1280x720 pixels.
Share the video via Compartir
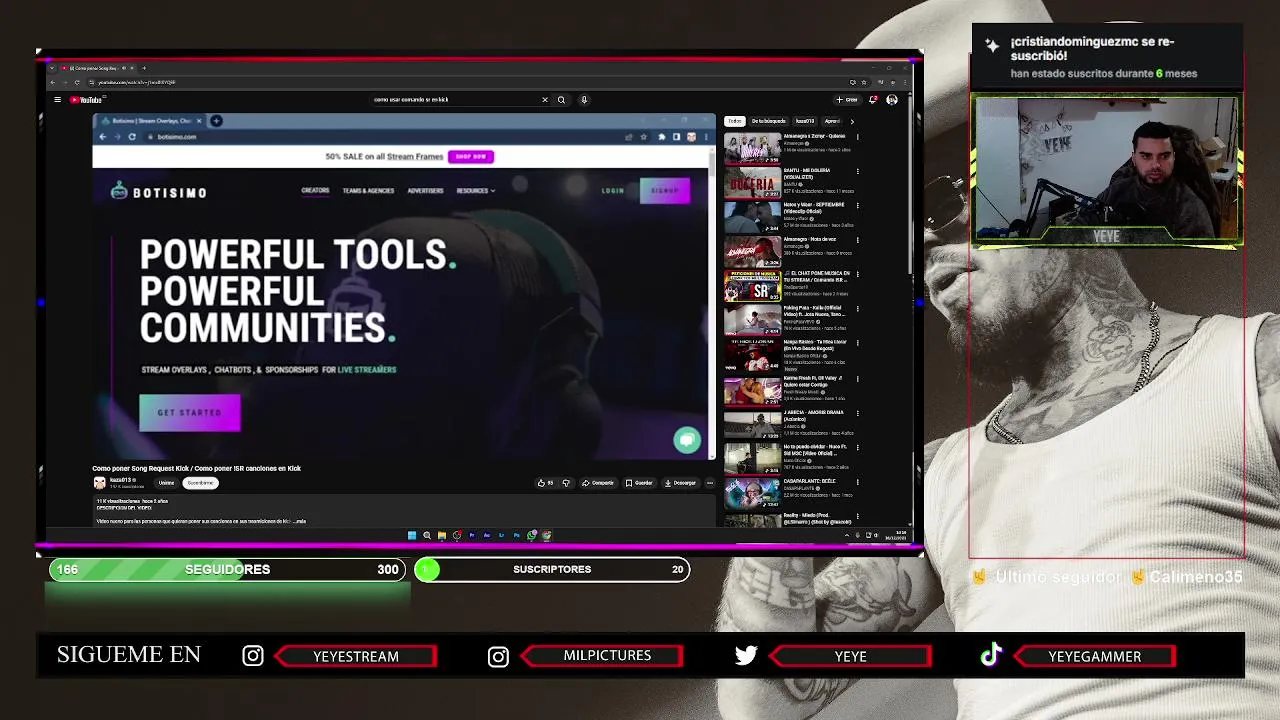(x=598, y=483)
